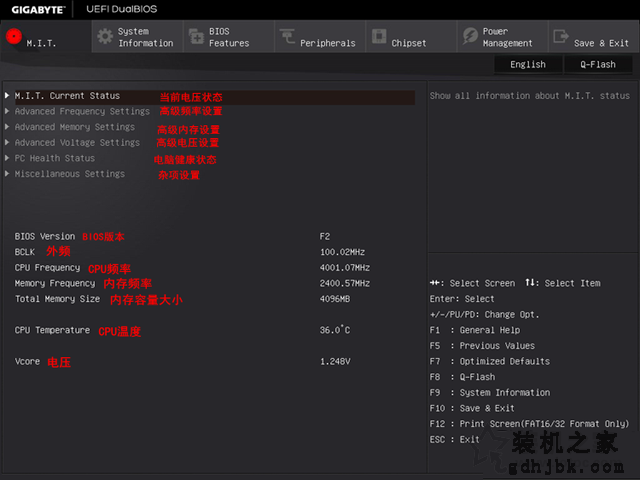Open the BIOS Features tab
Viewport: 640px width, 480px height.
[x=229, y=36]
